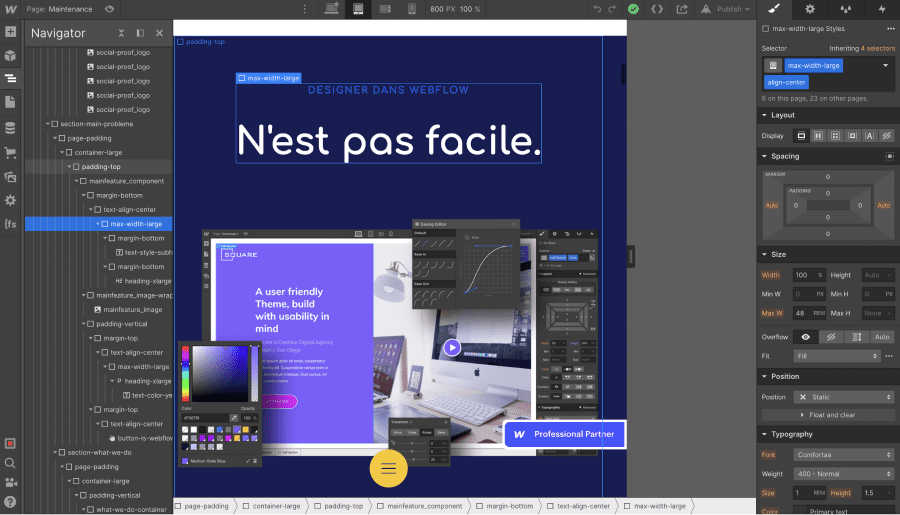Collapse the Layout section
This screenshot has width=900, height=515.
click(x=765, y=115)
